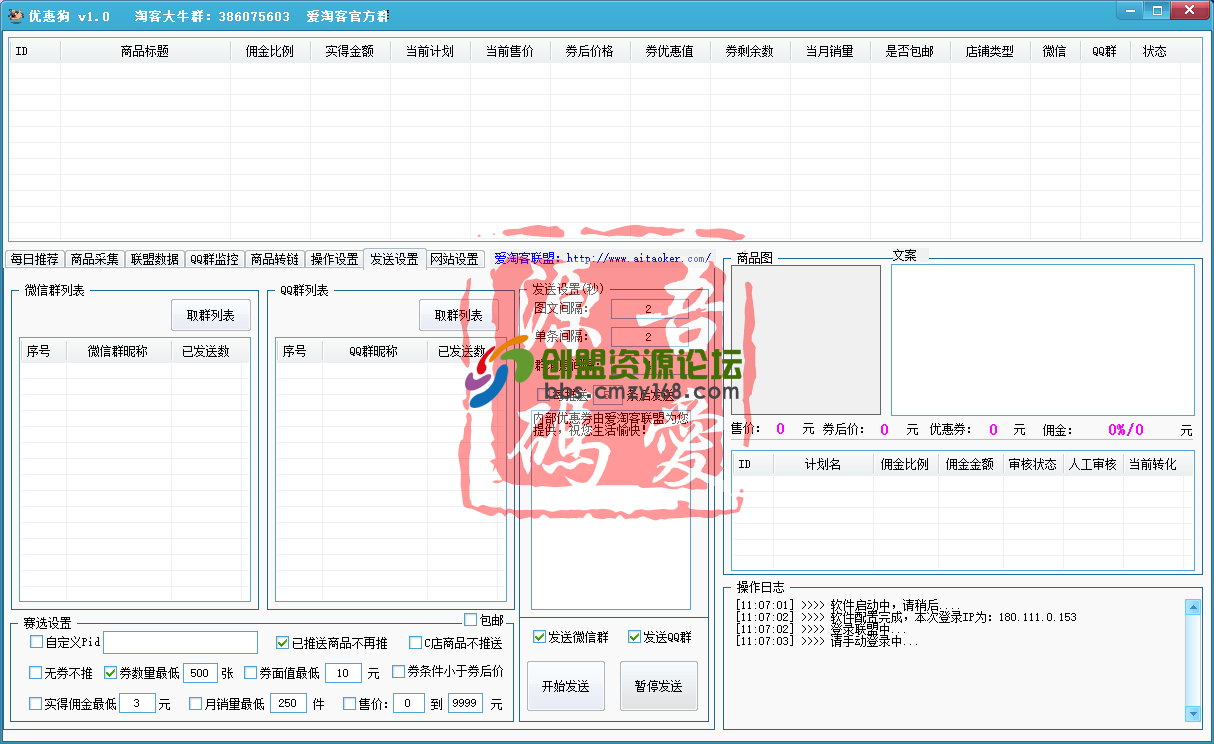Image resolution: width=1214 pixels, height=744 pixels.
Task: Click the 是否包邮 column header
Action: click(x=910, y=51)
